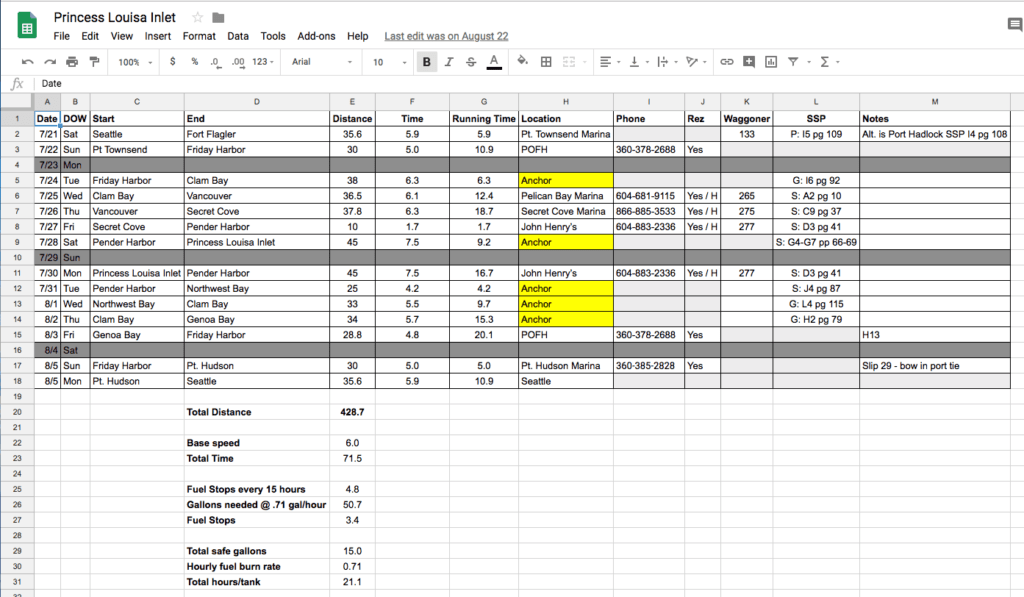Click the undo arrow icon

pos(27,62)
